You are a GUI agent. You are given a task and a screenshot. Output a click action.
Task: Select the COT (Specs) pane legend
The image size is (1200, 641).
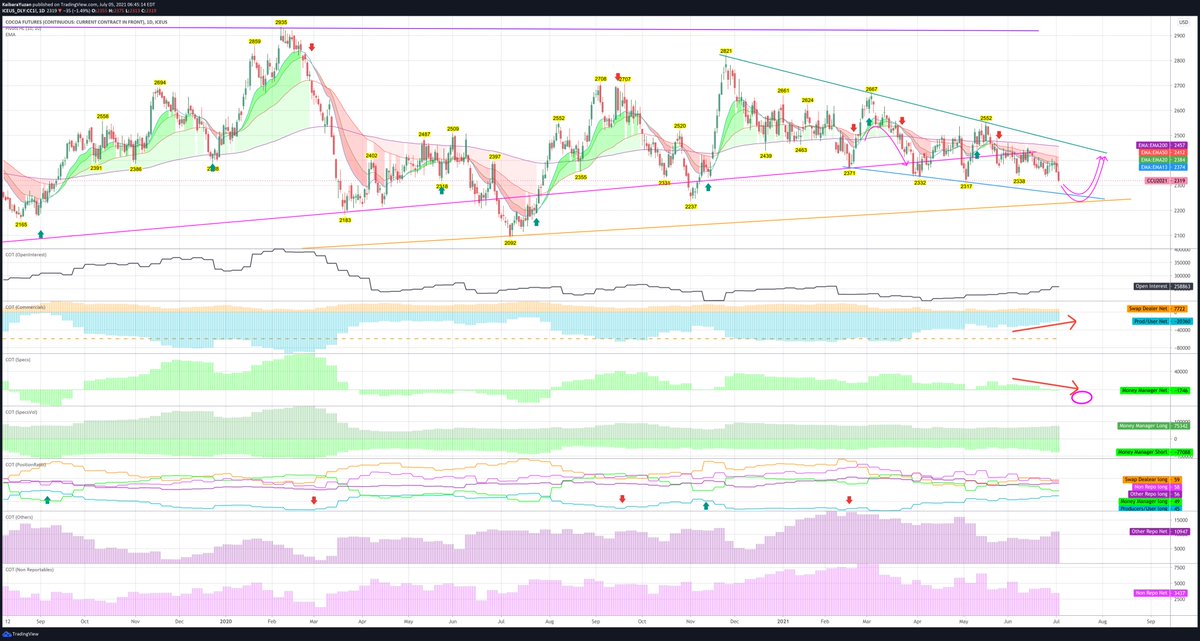[19, 358]
